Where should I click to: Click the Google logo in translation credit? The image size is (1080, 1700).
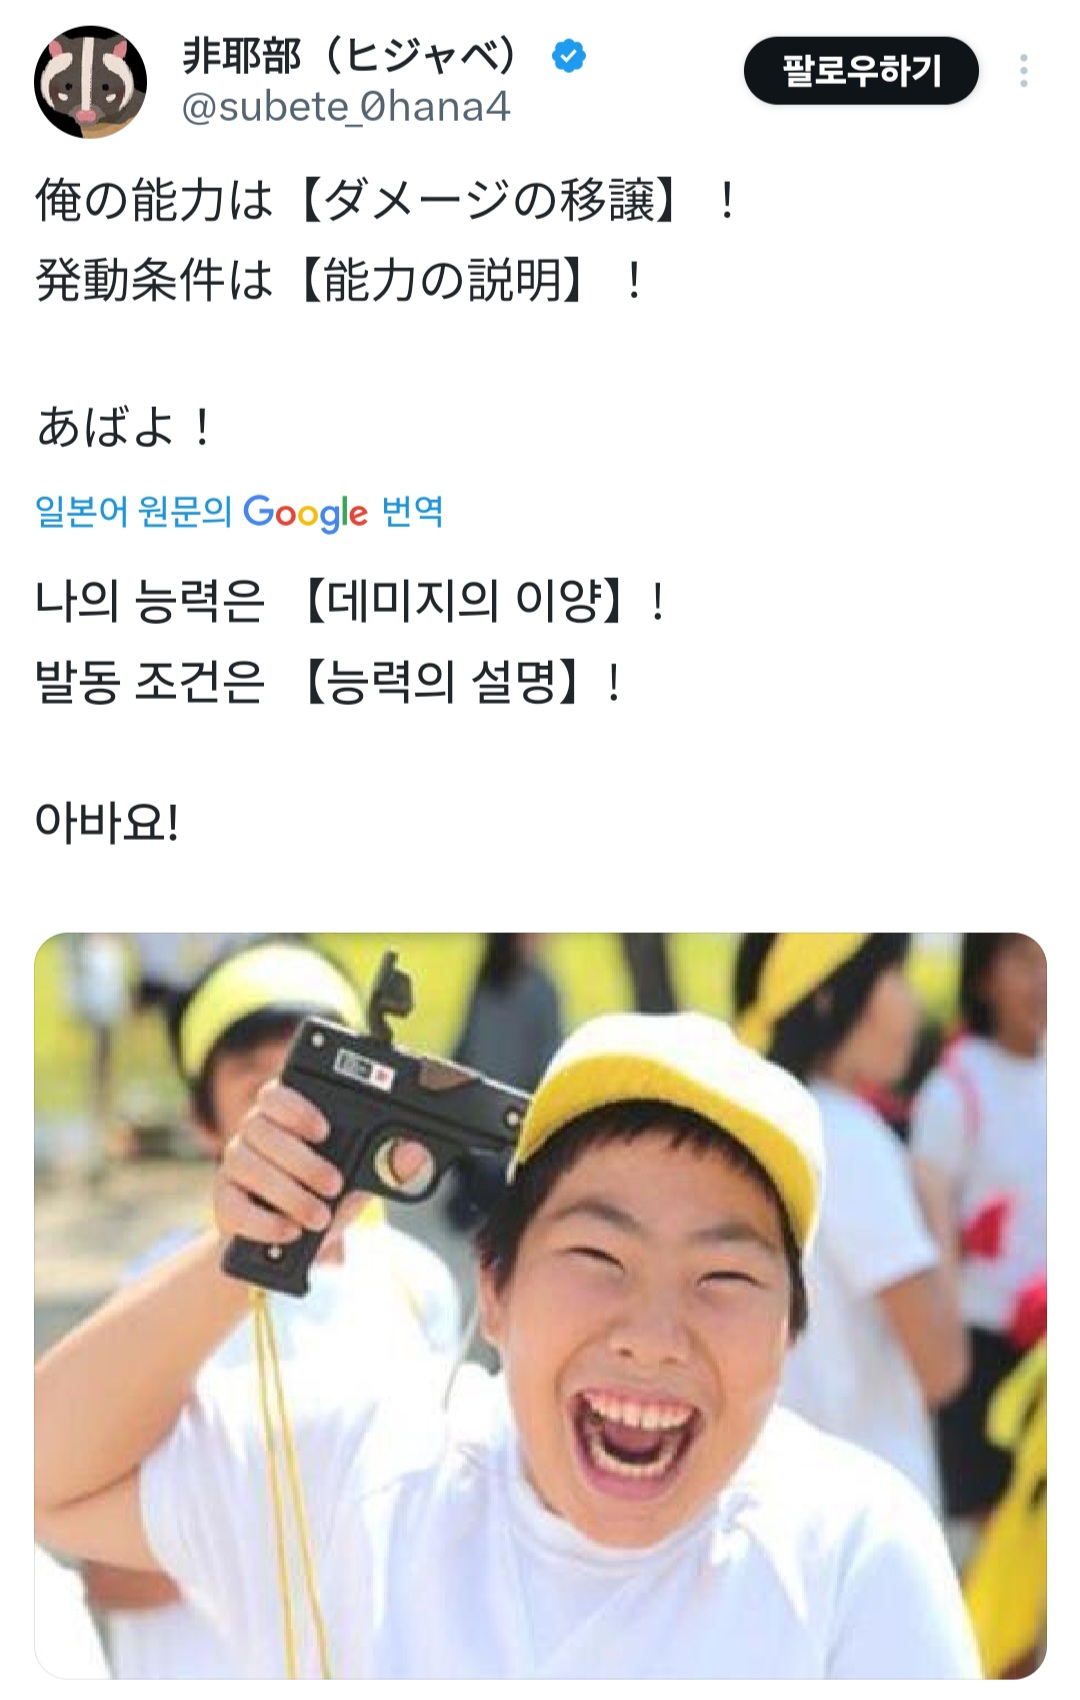(305, 513)
